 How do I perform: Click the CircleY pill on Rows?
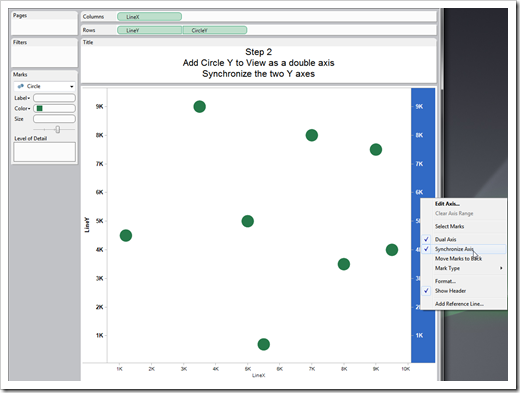215,30
